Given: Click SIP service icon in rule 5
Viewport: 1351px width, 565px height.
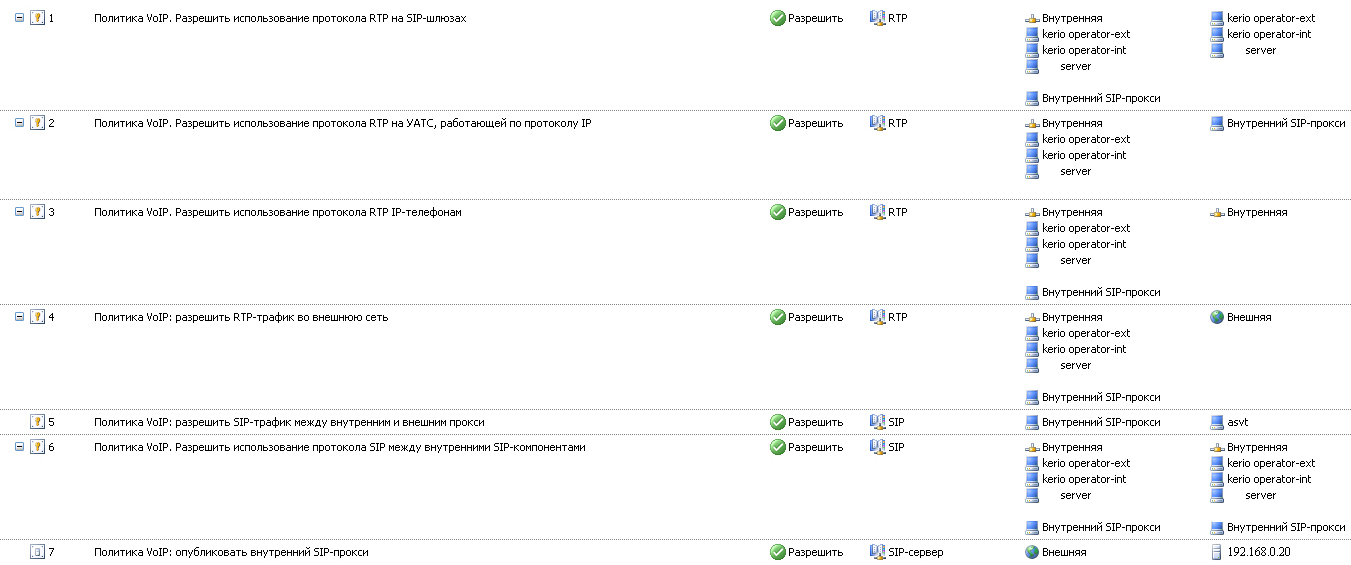Looking at the screenshot, I should tap(878, 422).
